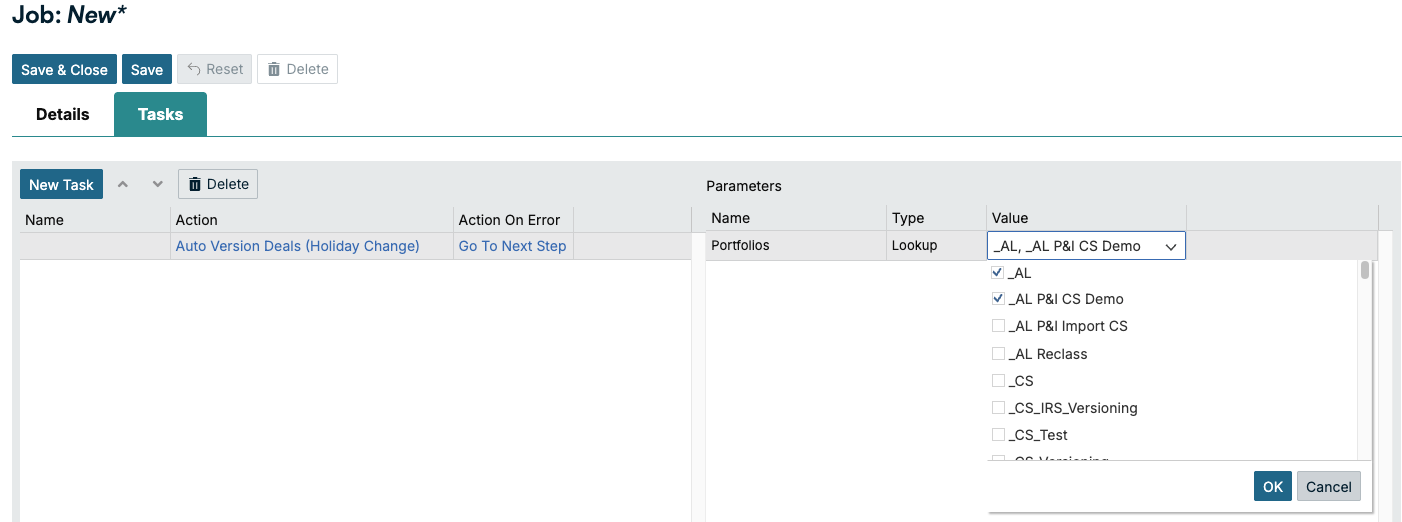Image resolution: width=1402 pixels, height=522 pixels.
Task: Click the Reset button with undo arrow
Action: pyautogui.click(x=215, y=69)
